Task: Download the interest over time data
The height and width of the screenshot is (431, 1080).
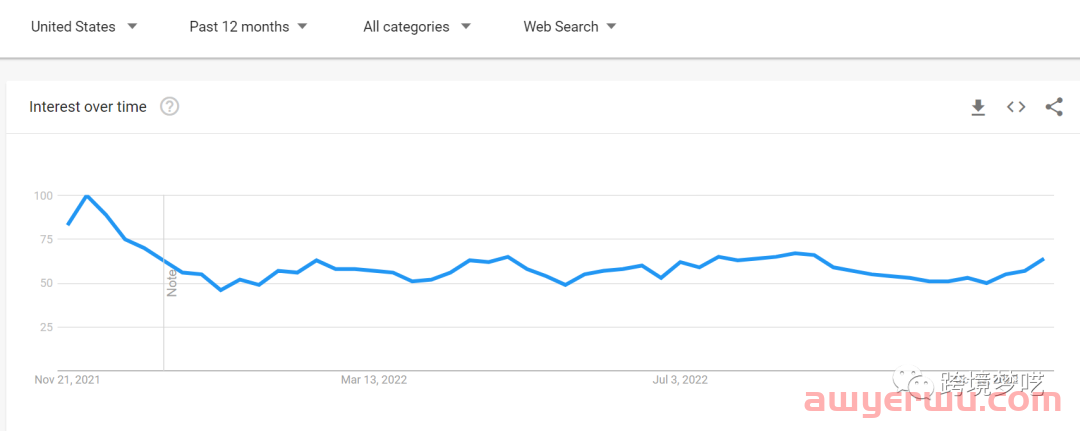Action: pos(978,107)
